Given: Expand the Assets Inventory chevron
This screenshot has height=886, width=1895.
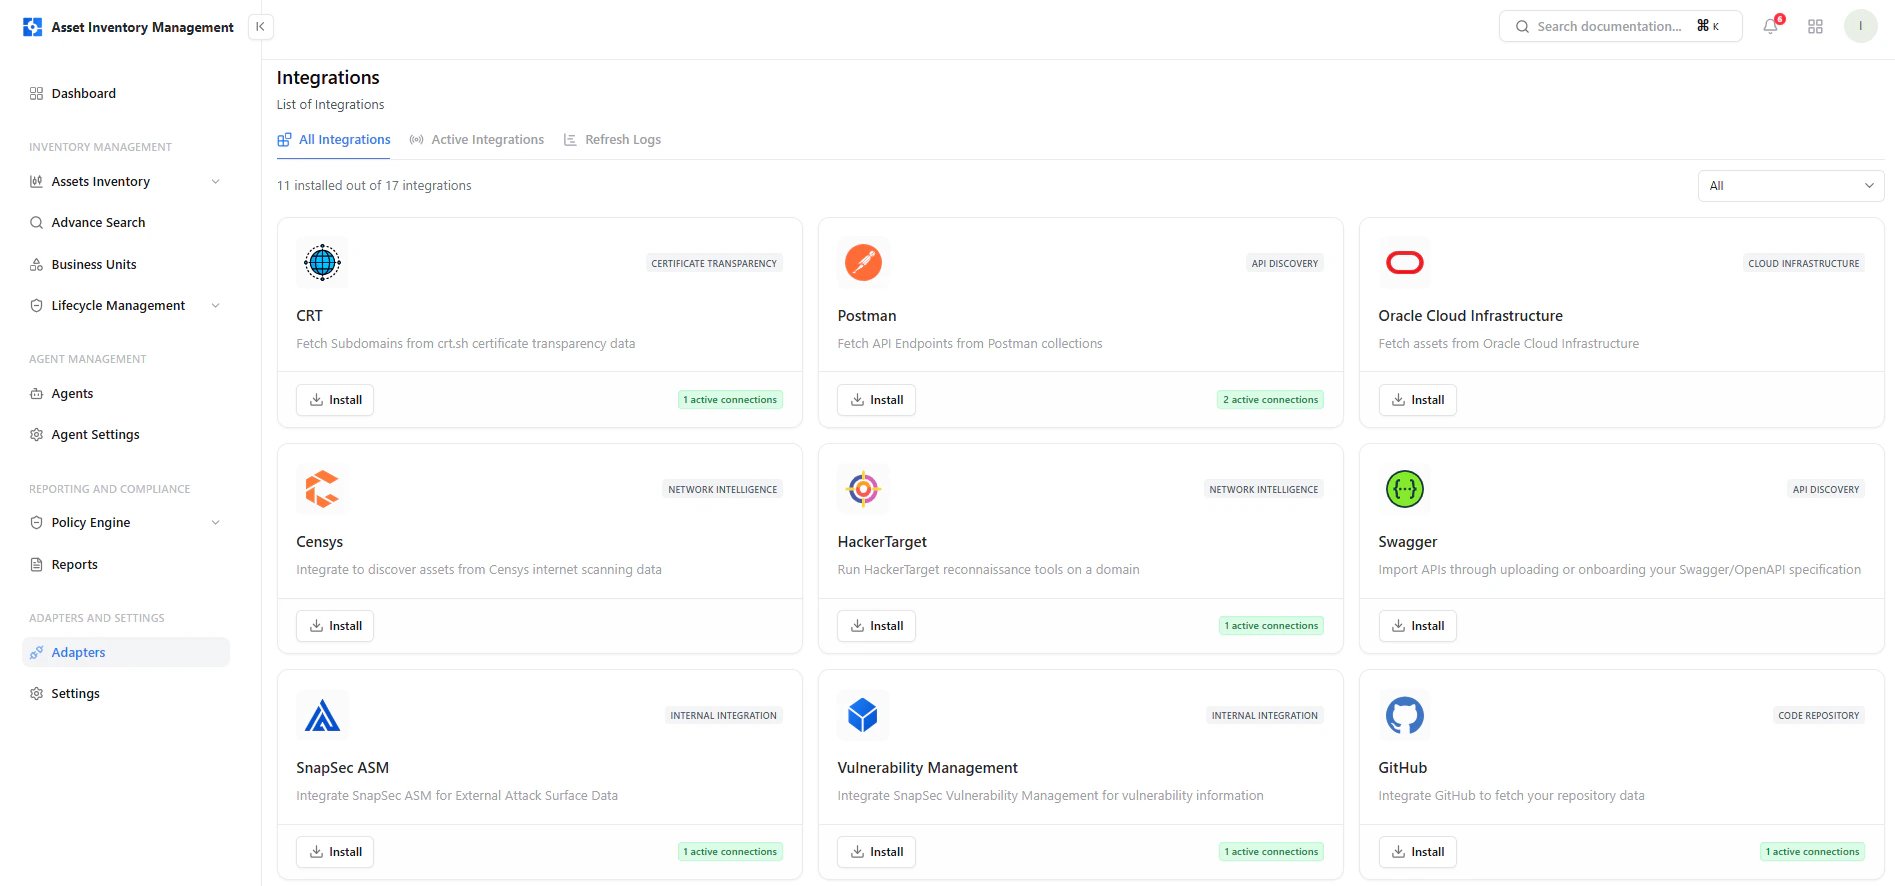Looking at the screenshot, I should coord(216,181).
